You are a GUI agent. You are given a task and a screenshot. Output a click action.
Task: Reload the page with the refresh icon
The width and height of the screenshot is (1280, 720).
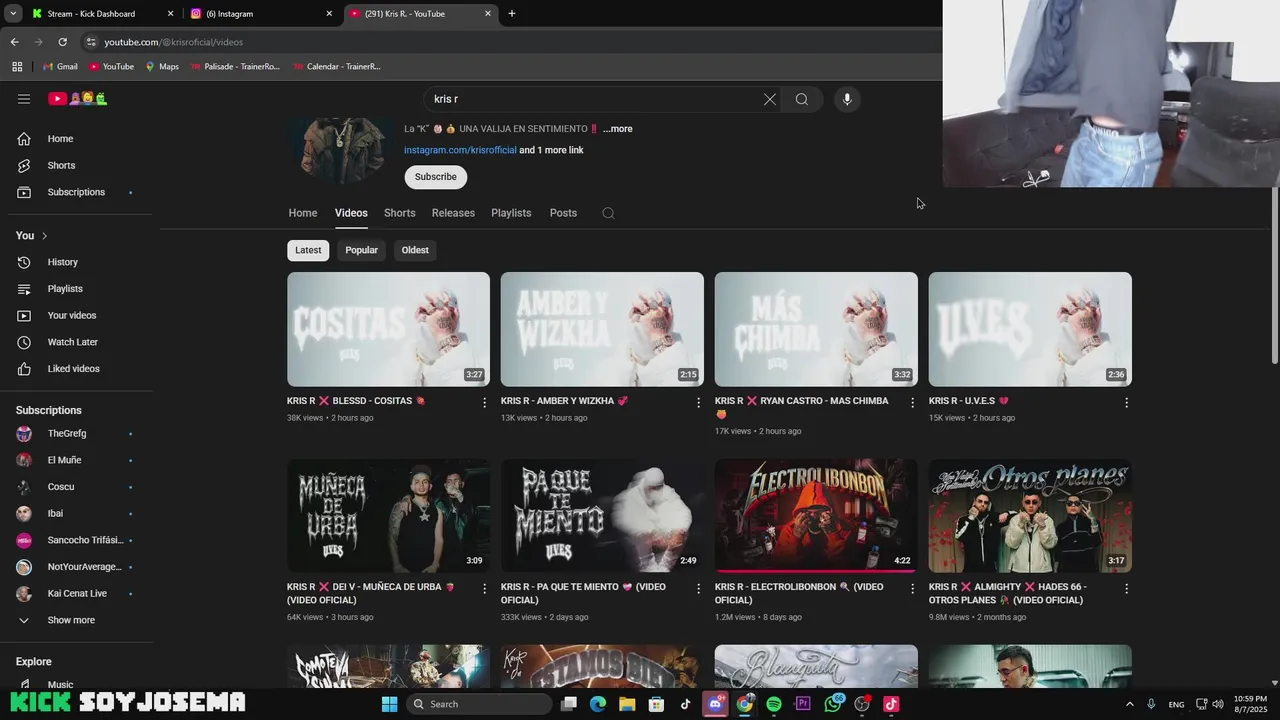pos(62,42)
